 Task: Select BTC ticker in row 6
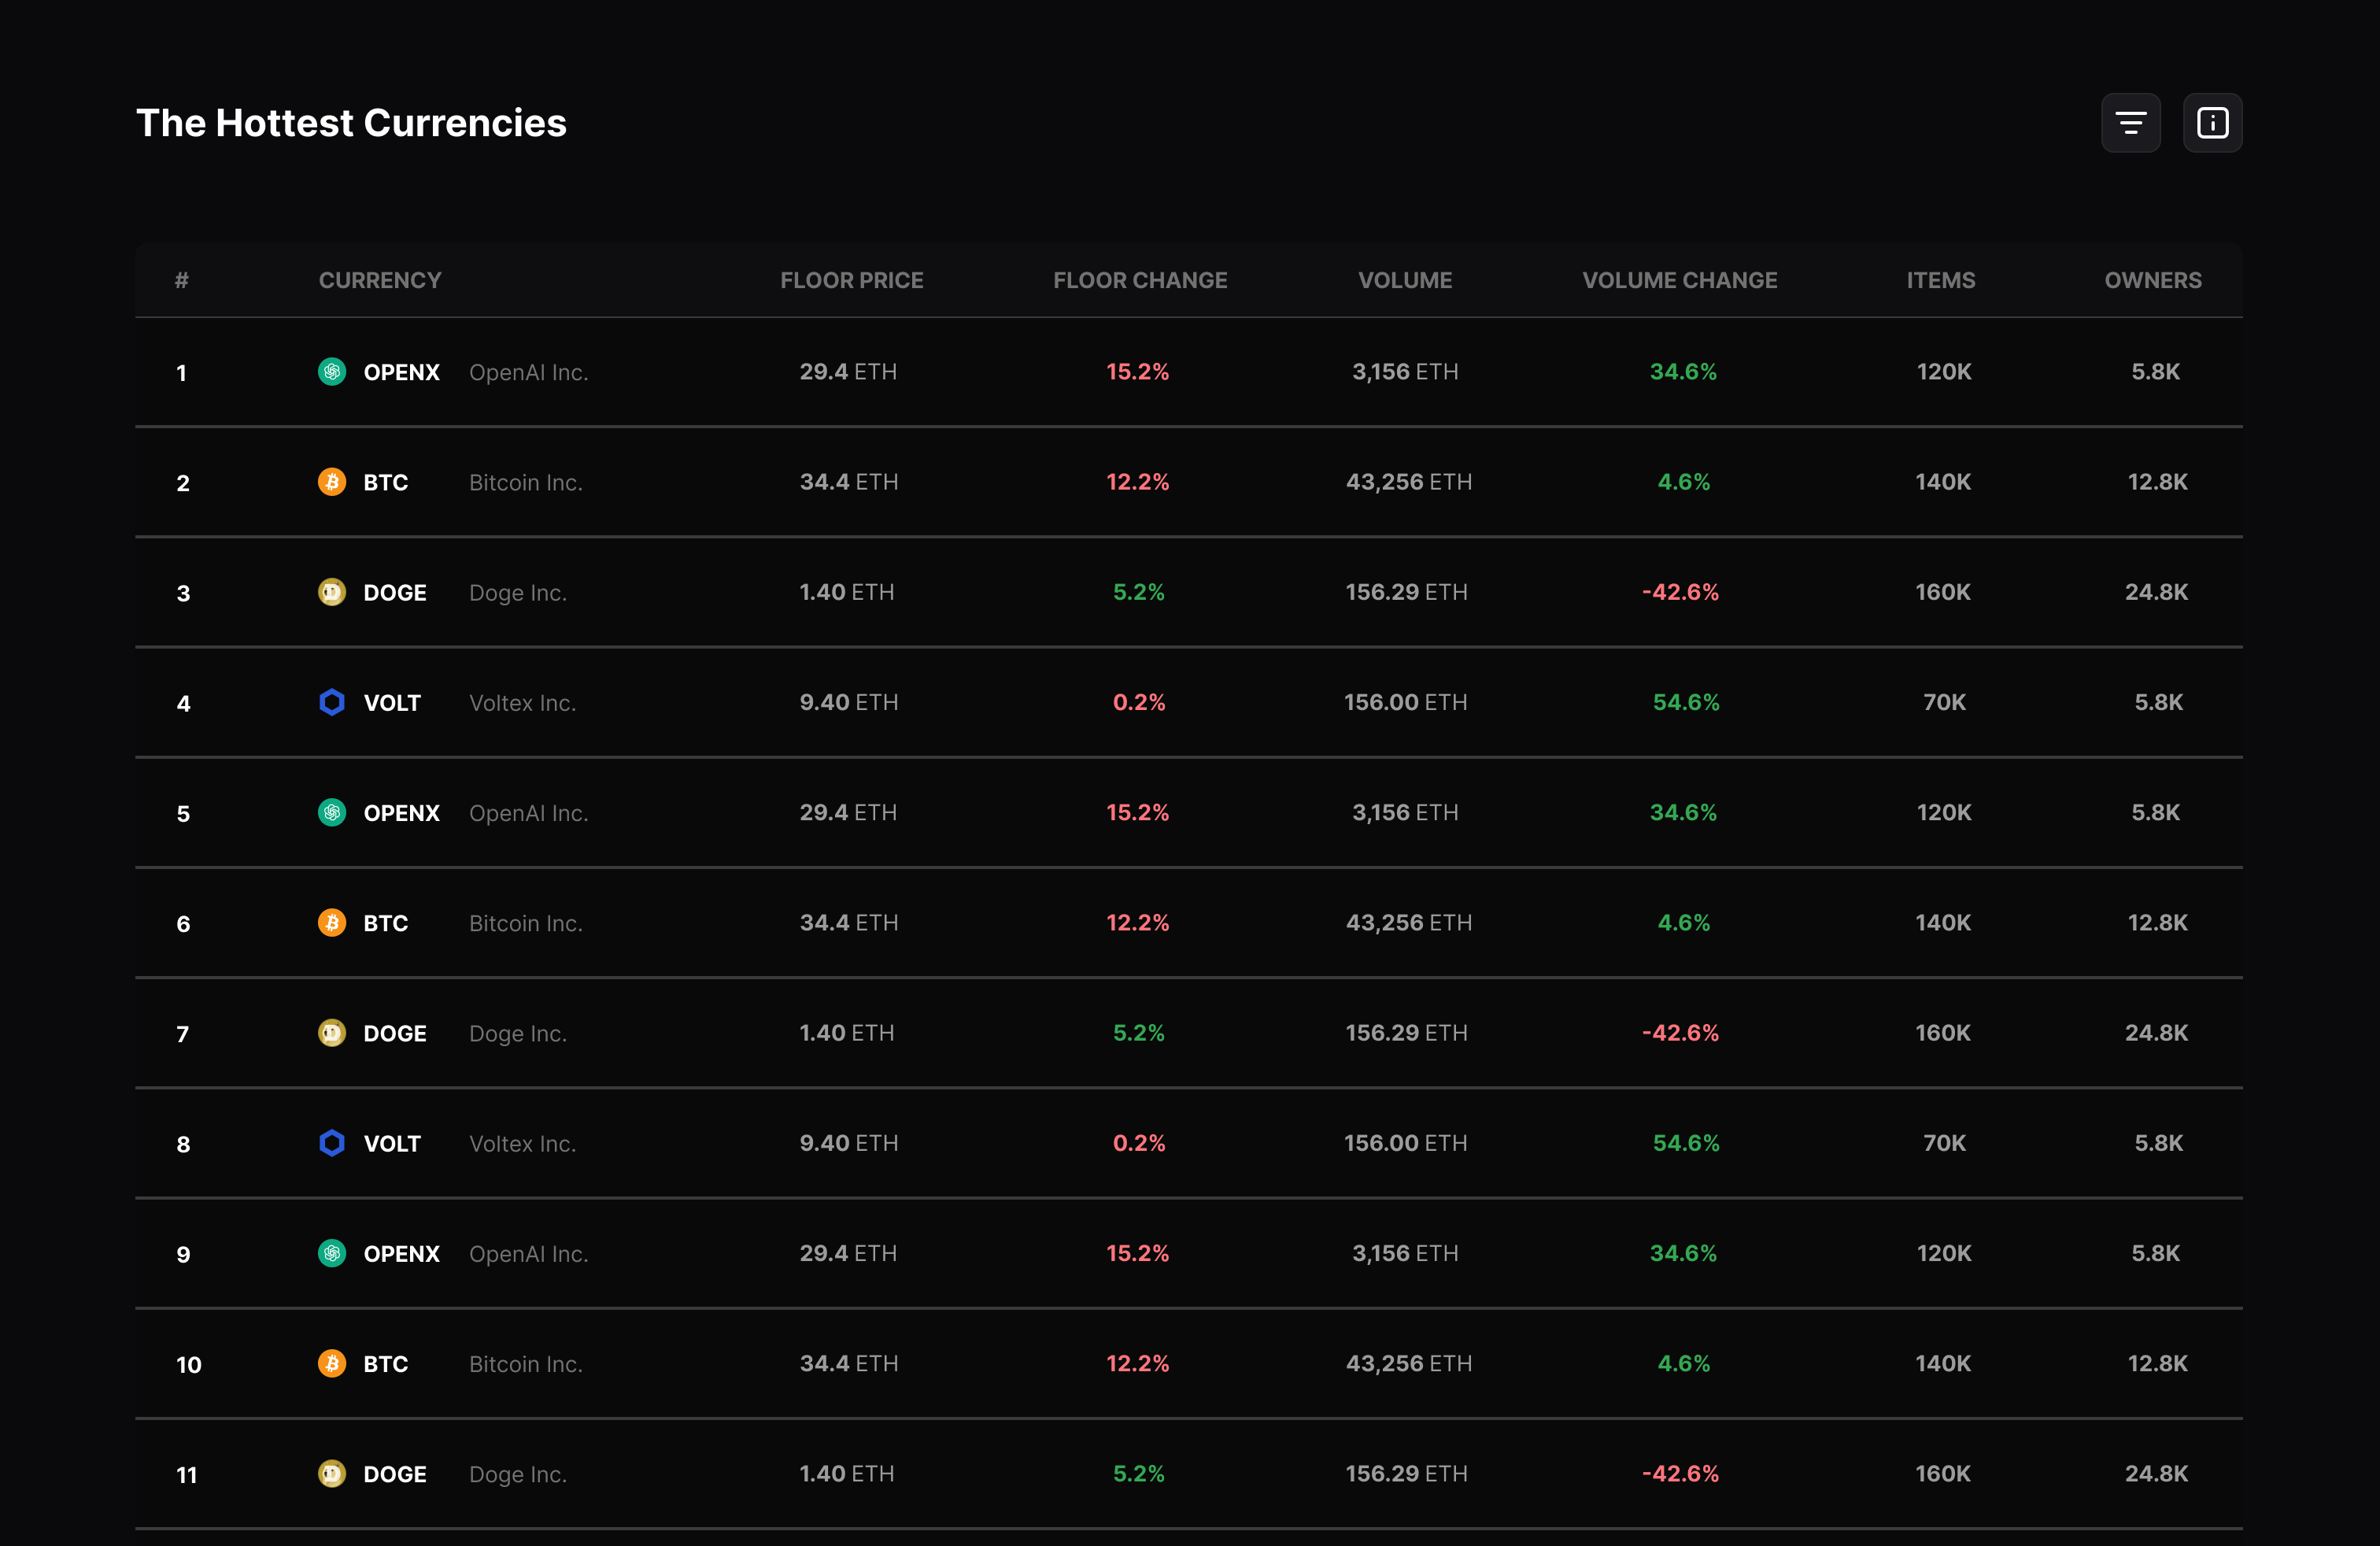(386, 923)
